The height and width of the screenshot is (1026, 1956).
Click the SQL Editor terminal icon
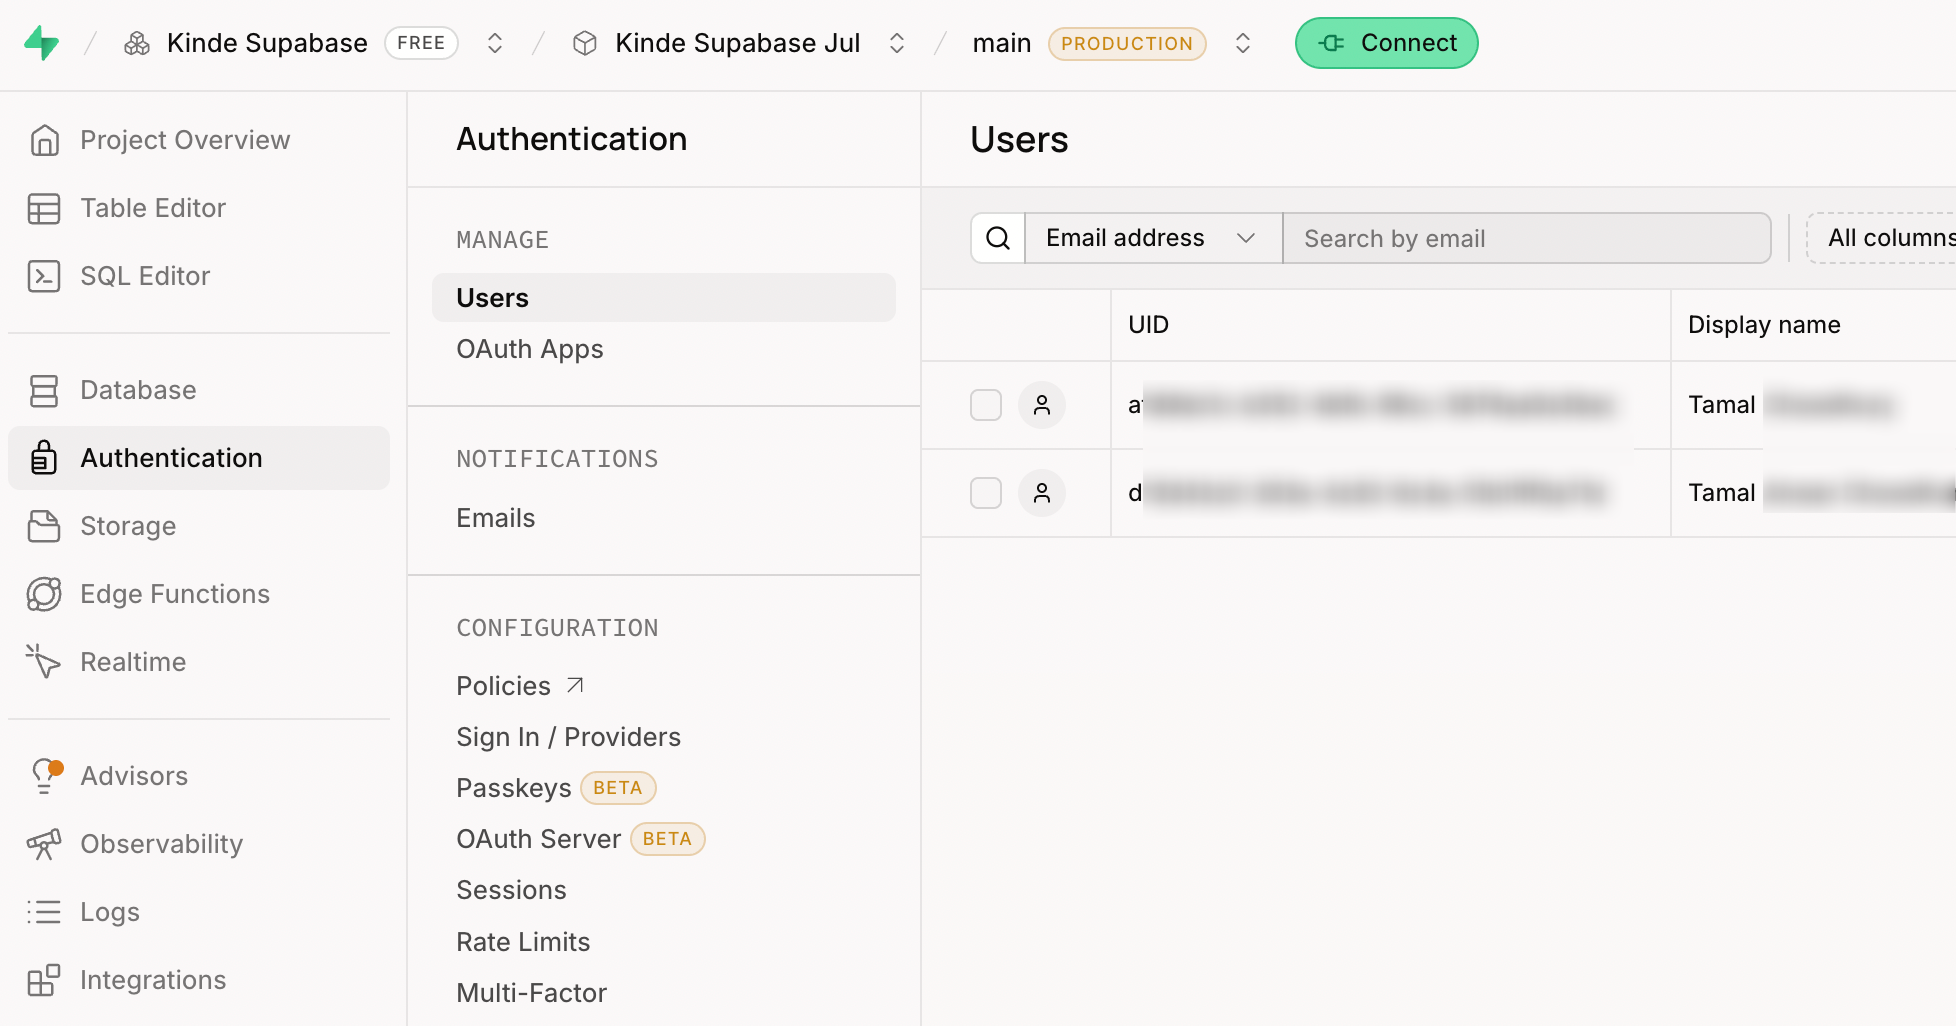44,276
